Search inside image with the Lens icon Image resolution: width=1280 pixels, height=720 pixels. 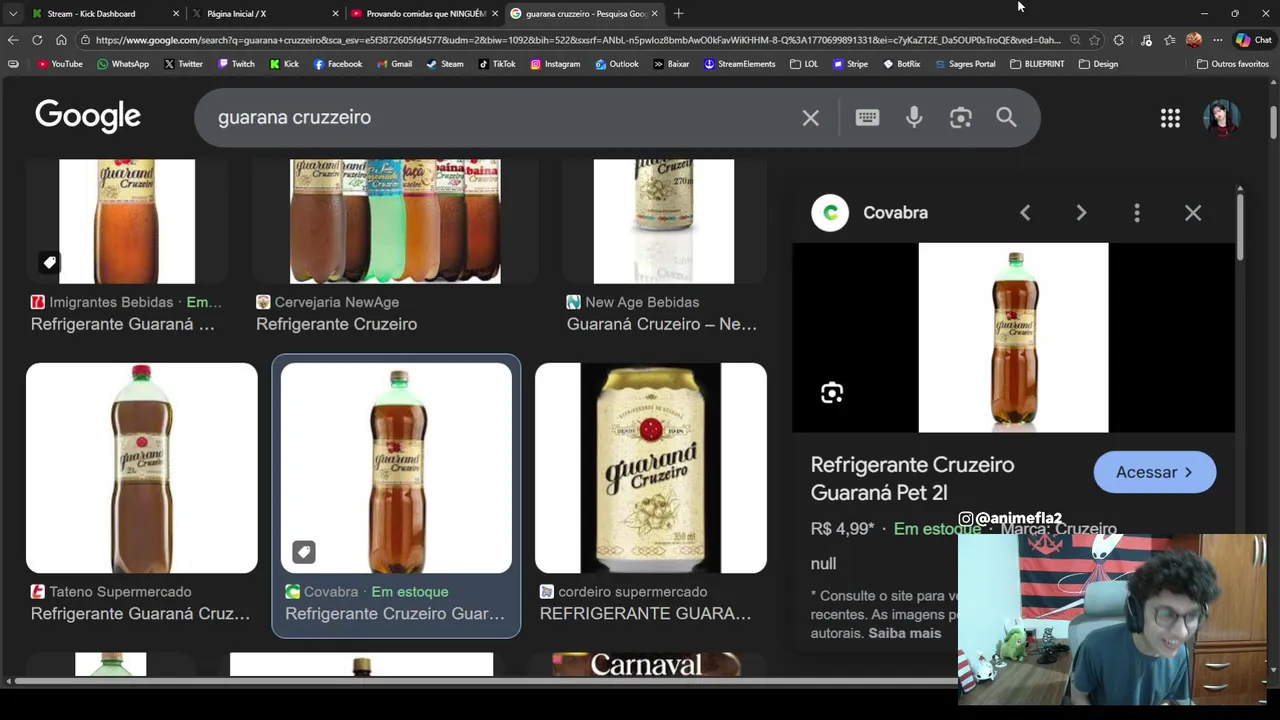coord(832,393)
